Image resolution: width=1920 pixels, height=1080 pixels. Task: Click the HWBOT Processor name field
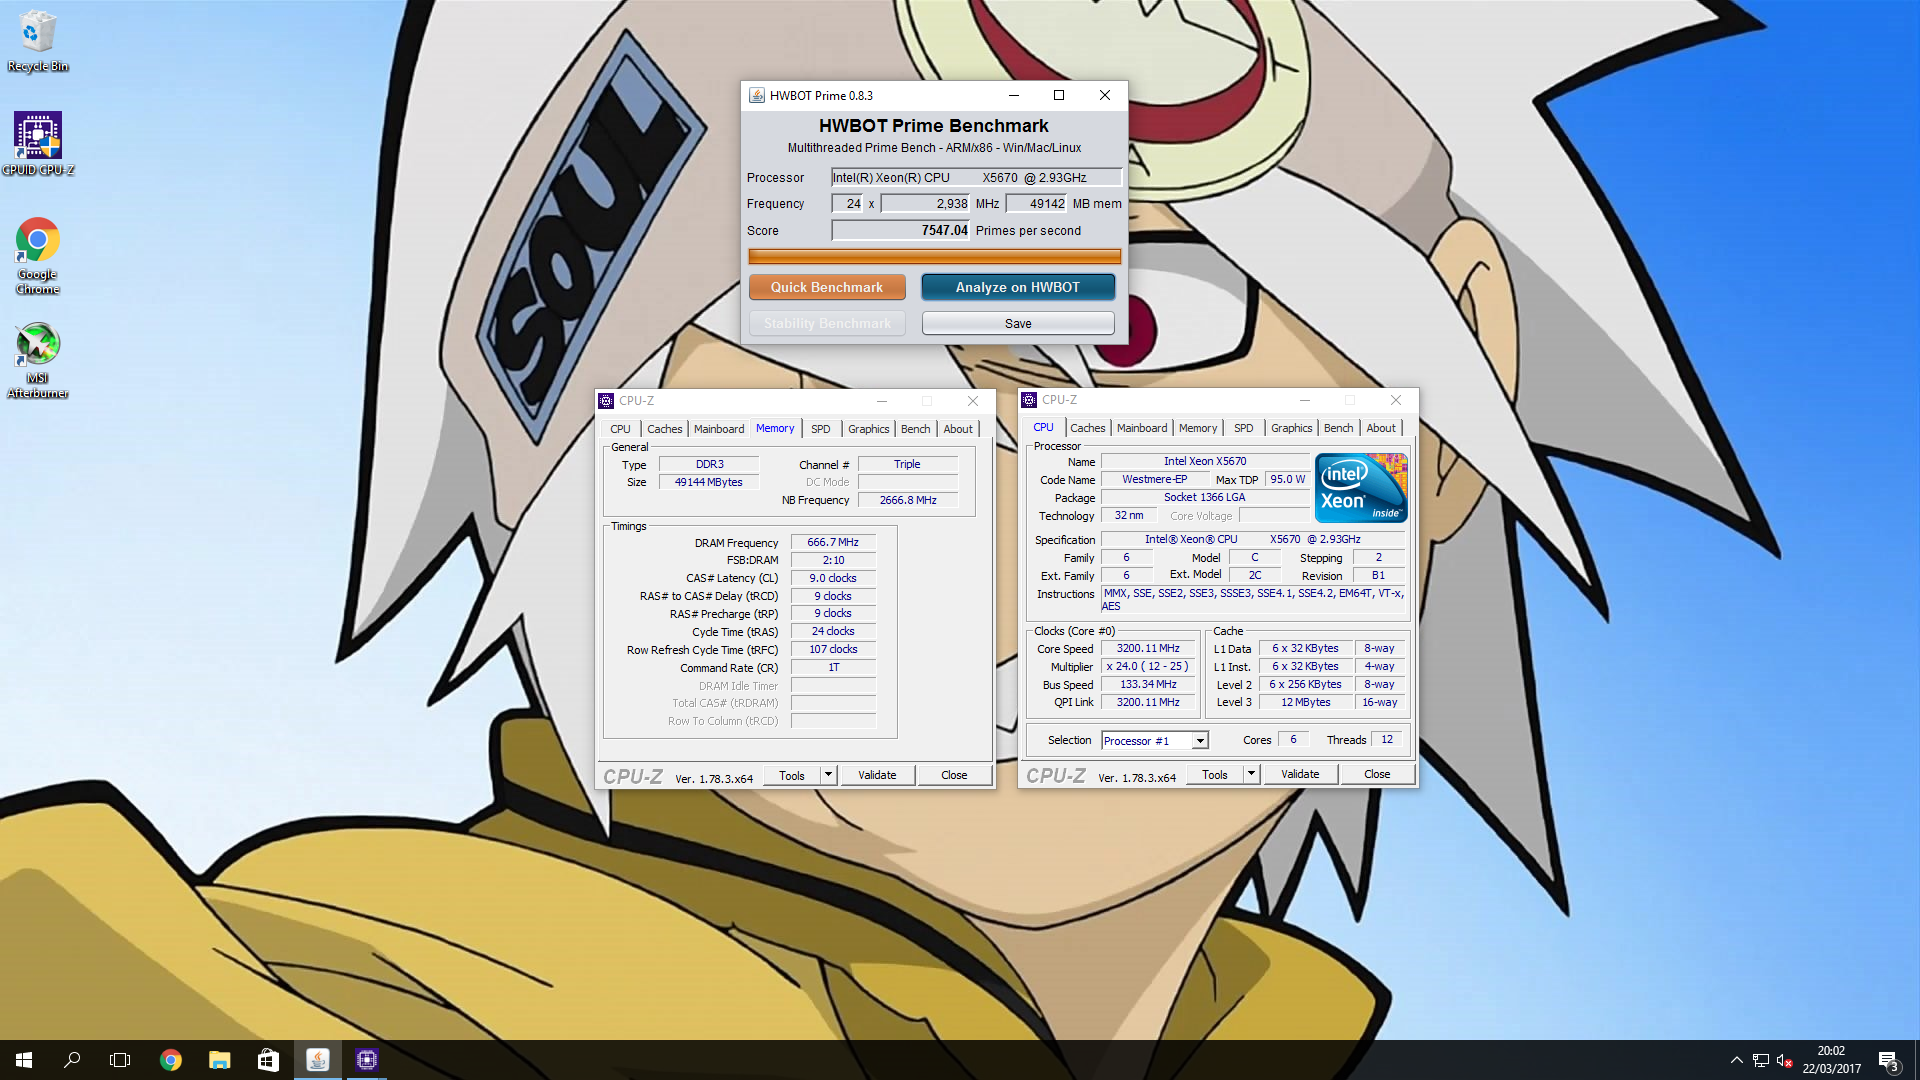pyautogui.click(x=976, y=177)
